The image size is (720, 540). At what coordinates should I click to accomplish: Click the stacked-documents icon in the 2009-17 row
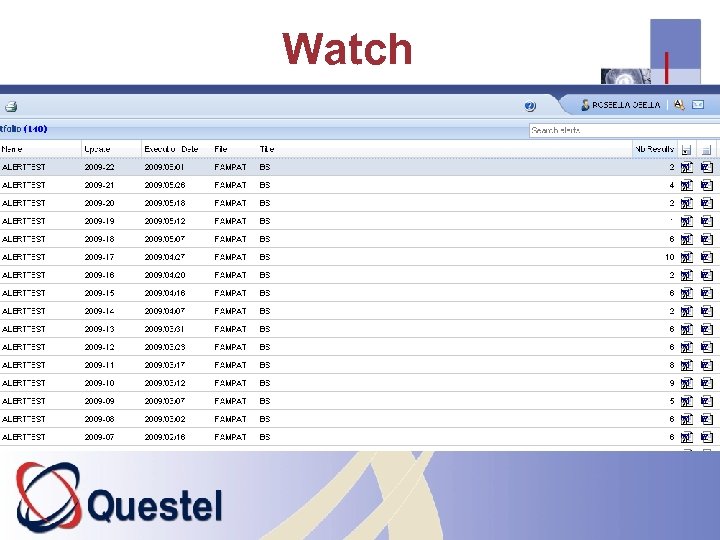tap(707, 257)
